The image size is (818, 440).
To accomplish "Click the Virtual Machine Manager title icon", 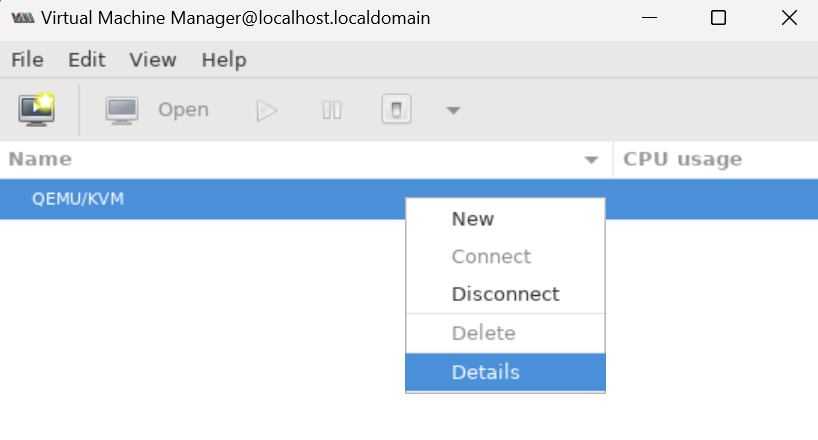I will pyautogui.click(x=23, y=18).
